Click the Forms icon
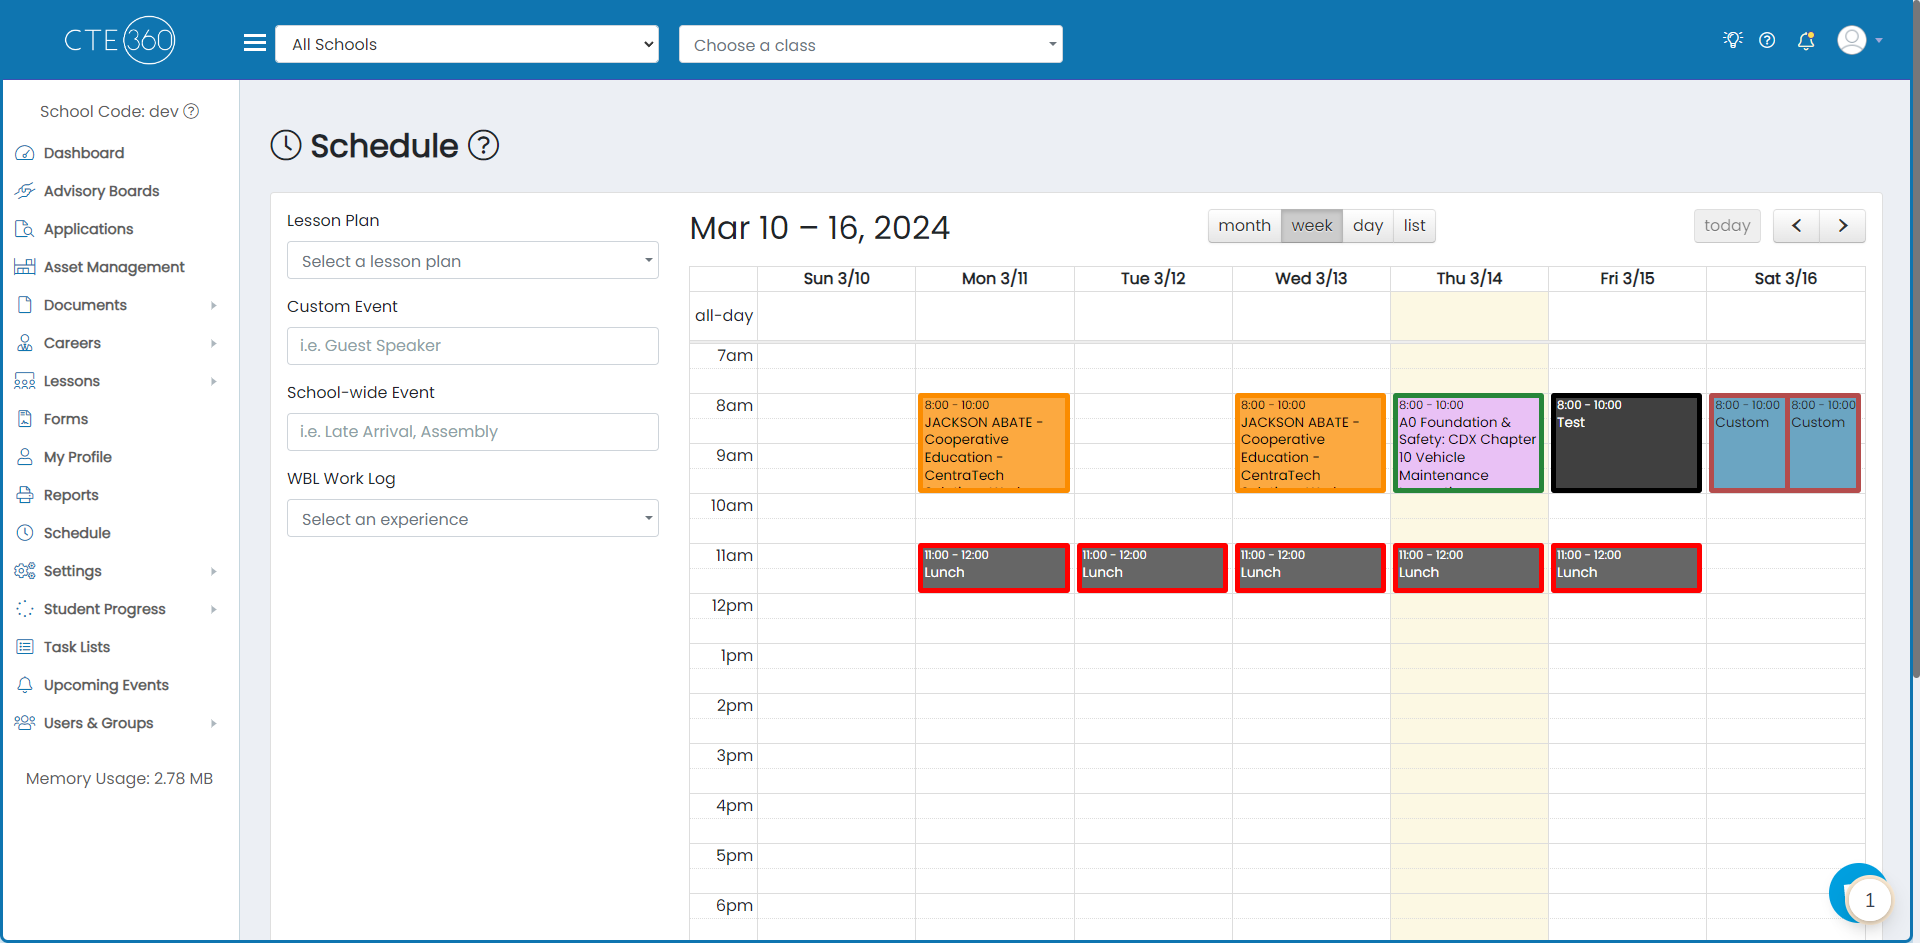 pos(25,419)
